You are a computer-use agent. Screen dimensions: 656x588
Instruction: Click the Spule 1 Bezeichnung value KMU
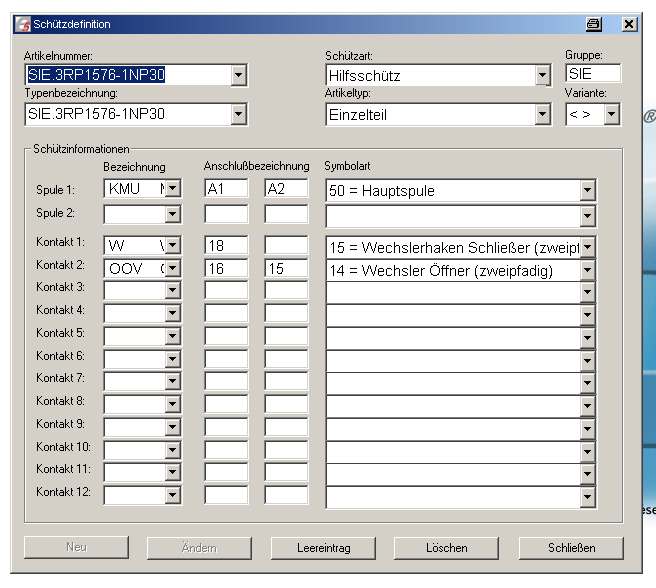pyautogui.click(x=124, y=189)
